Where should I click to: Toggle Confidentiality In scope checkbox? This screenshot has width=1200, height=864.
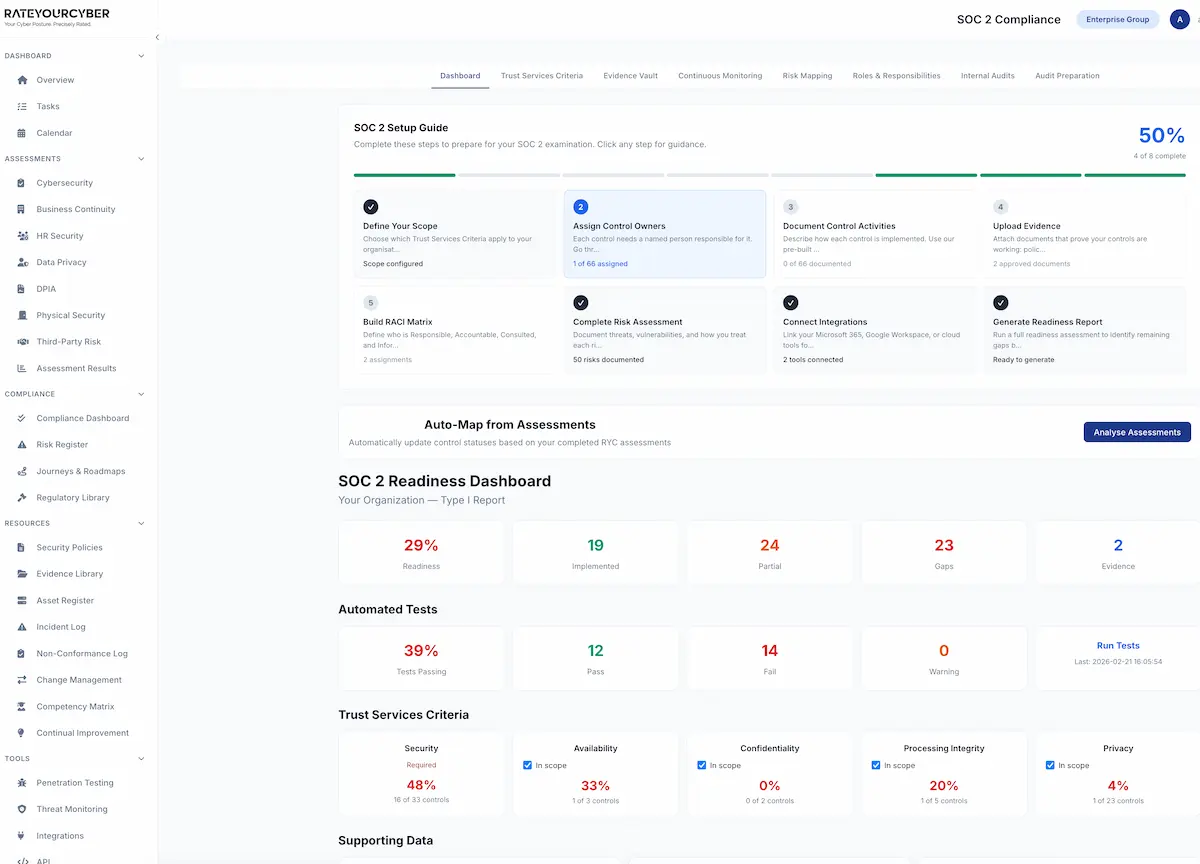click(x=702, y=765)
